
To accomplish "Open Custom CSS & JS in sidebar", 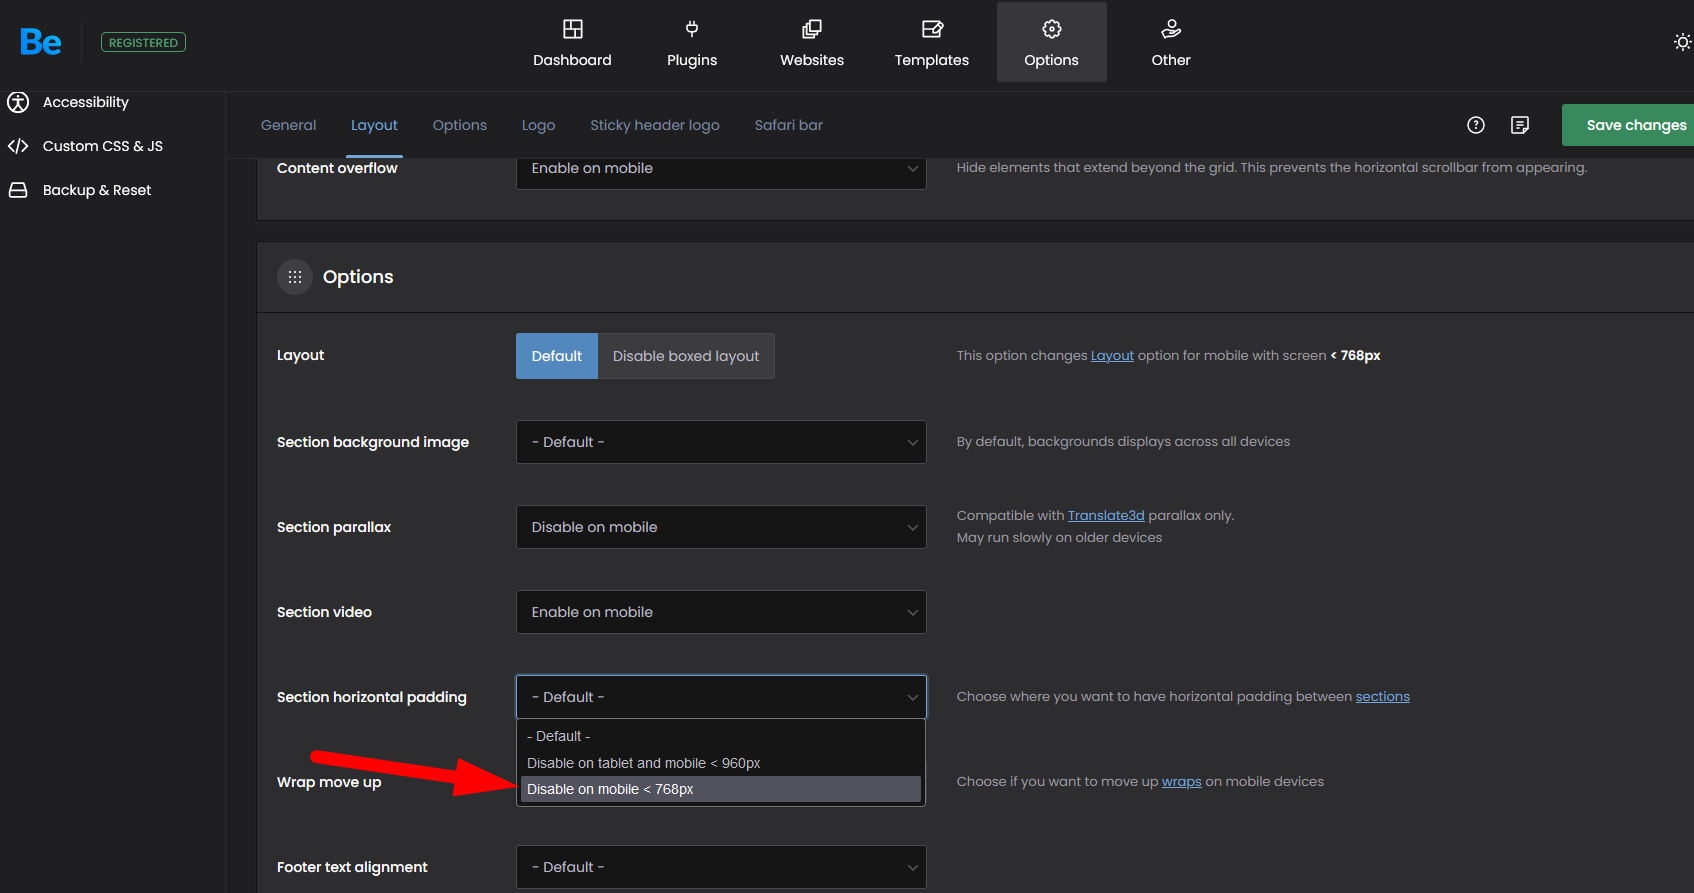I will pos(85,146).
